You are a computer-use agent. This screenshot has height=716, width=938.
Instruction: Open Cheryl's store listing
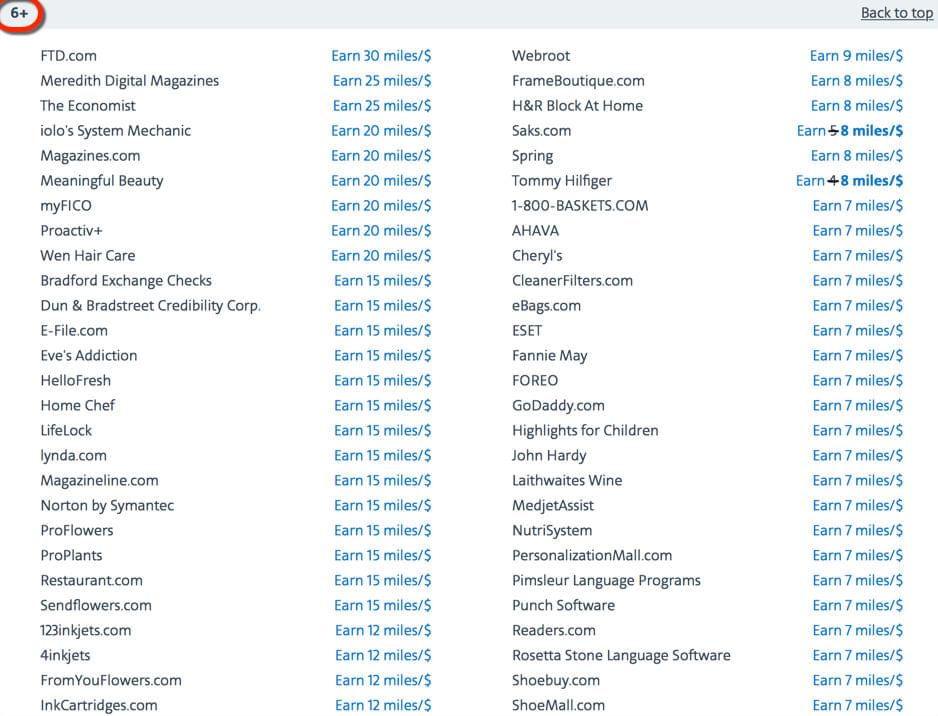coord(537,256)
